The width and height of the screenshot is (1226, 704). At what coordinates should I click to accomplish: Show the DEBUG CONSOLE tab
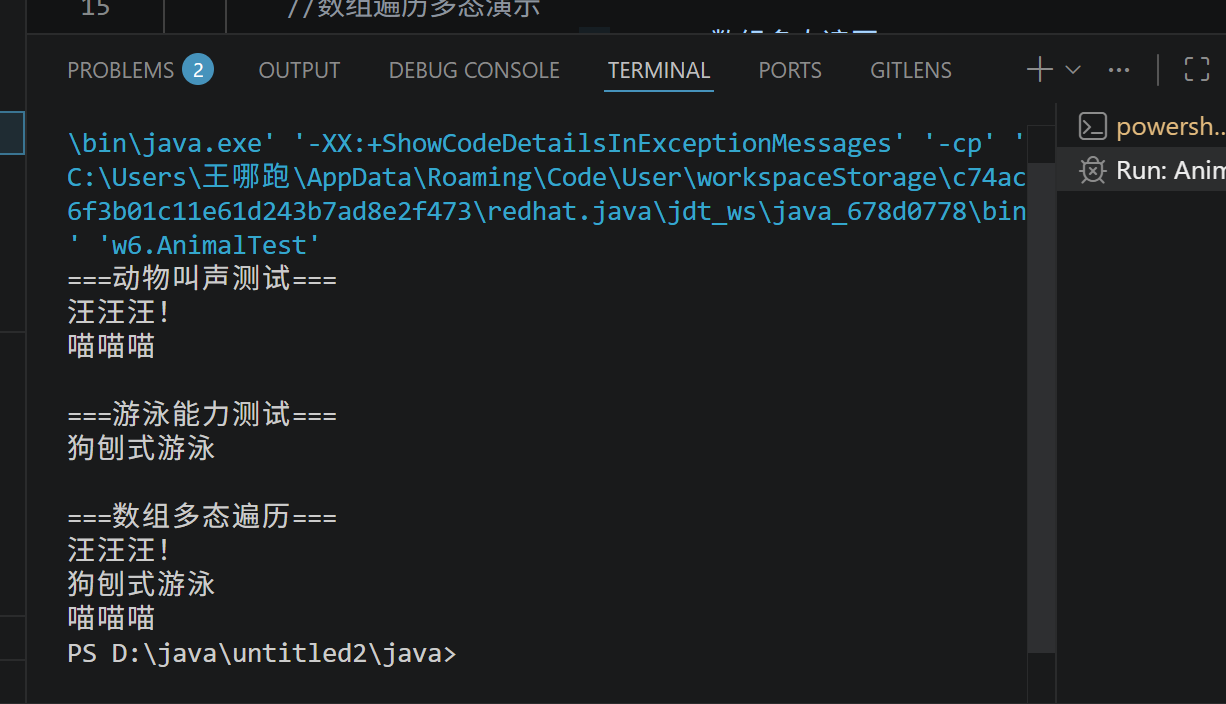point(474,70)
